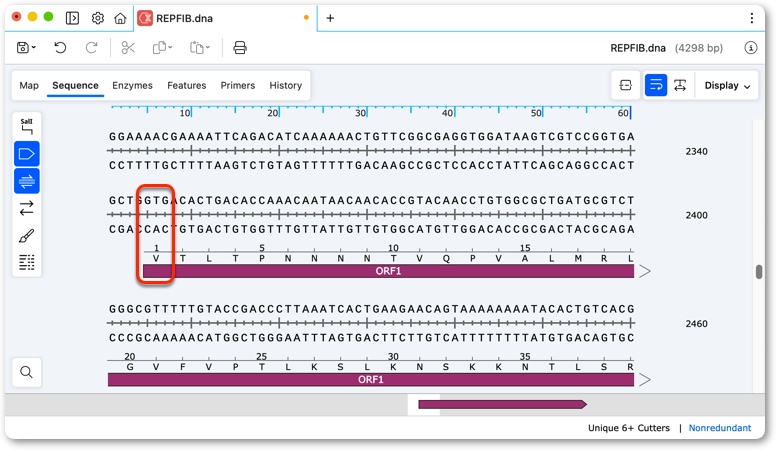Switch to the Primers tab
The width and height of the screenshot is (776, 450).
pos(238,85)
